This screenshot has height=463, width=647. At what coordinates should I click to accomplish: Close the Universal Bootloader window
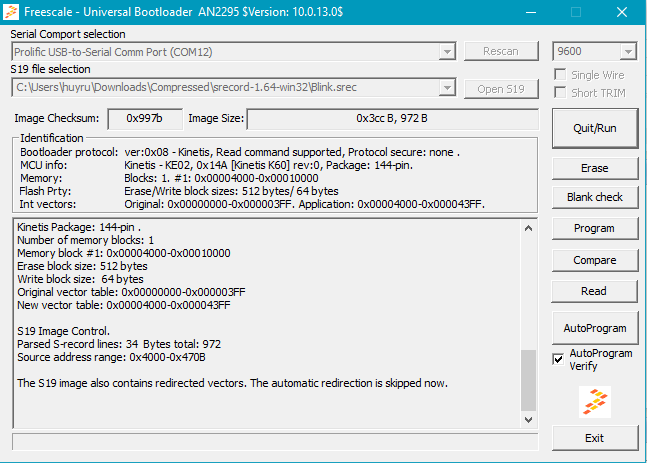pyautogui.click(x=622, y=12)
